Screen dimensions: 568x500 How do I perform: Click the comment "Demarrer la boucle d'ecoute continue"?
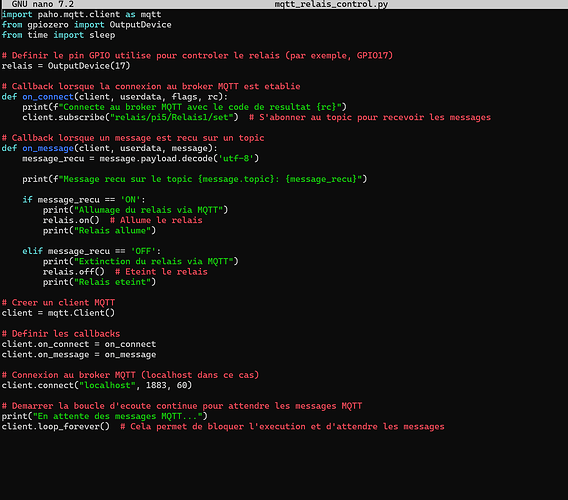coord(182,406)
